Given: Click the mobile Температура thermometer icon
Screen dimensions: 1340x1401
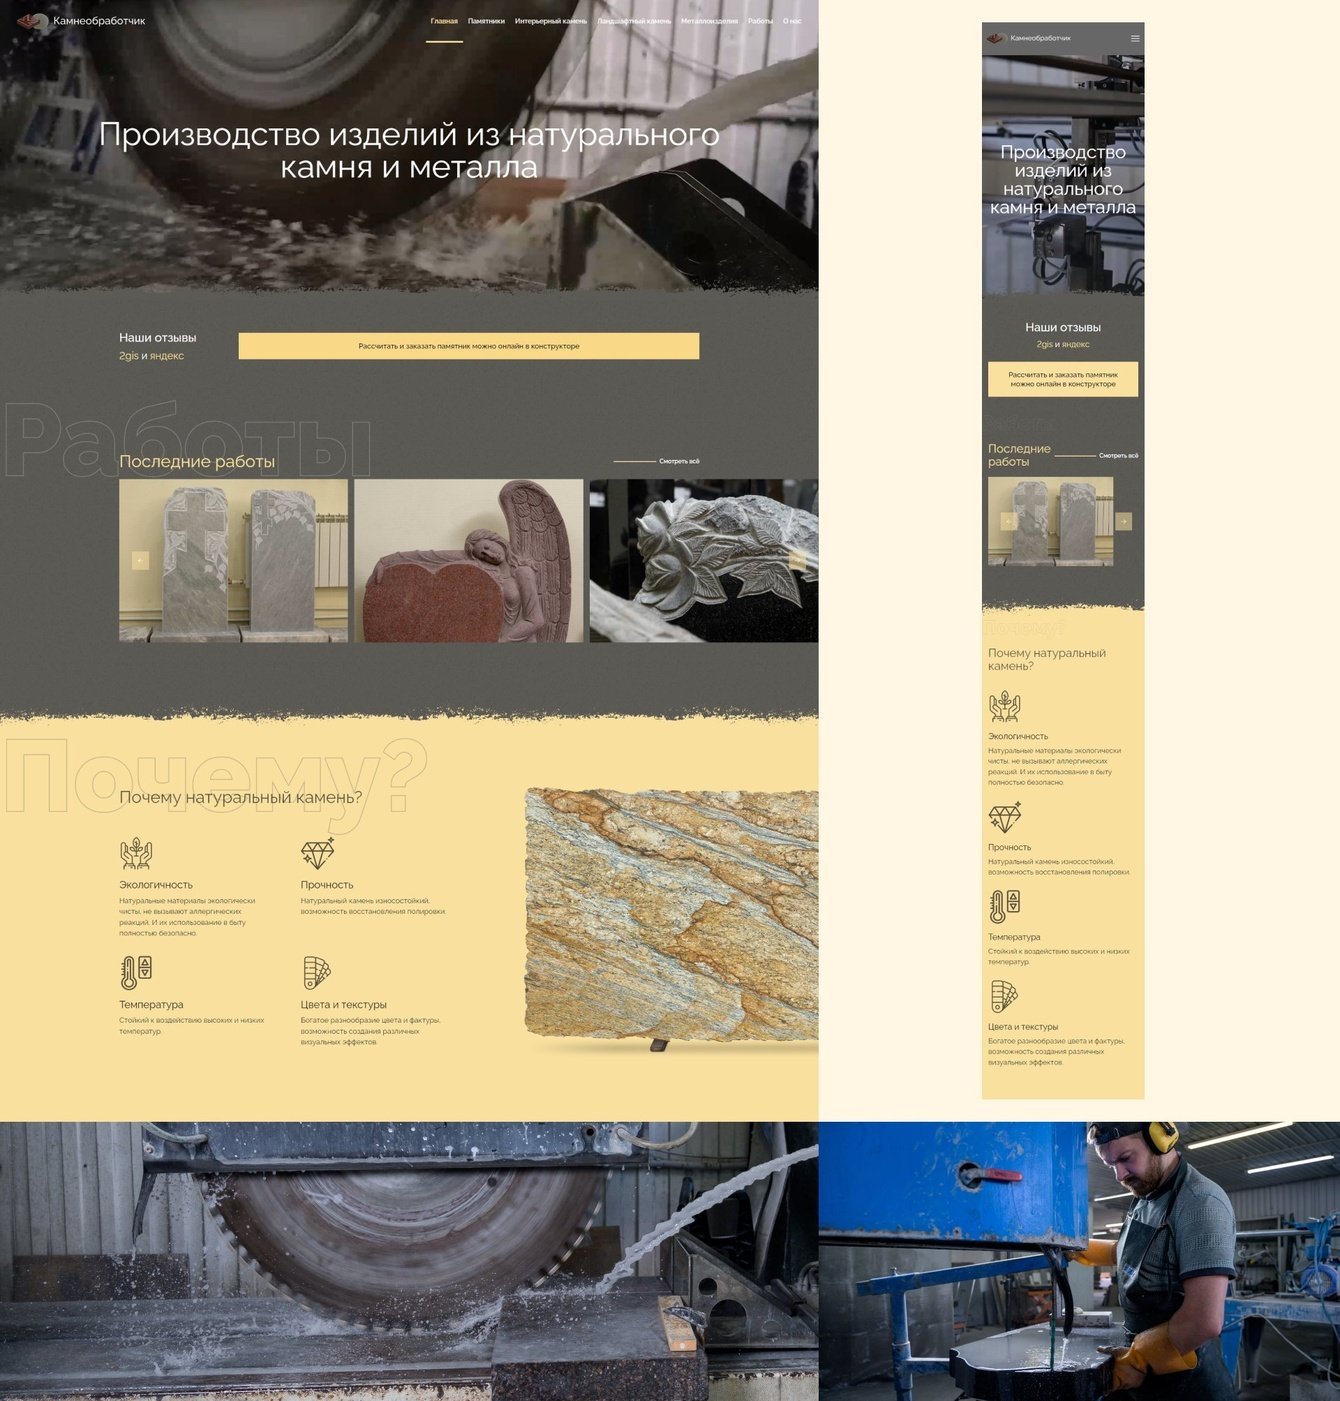Looking at the screenshot, I should (x=1004, y=907).
